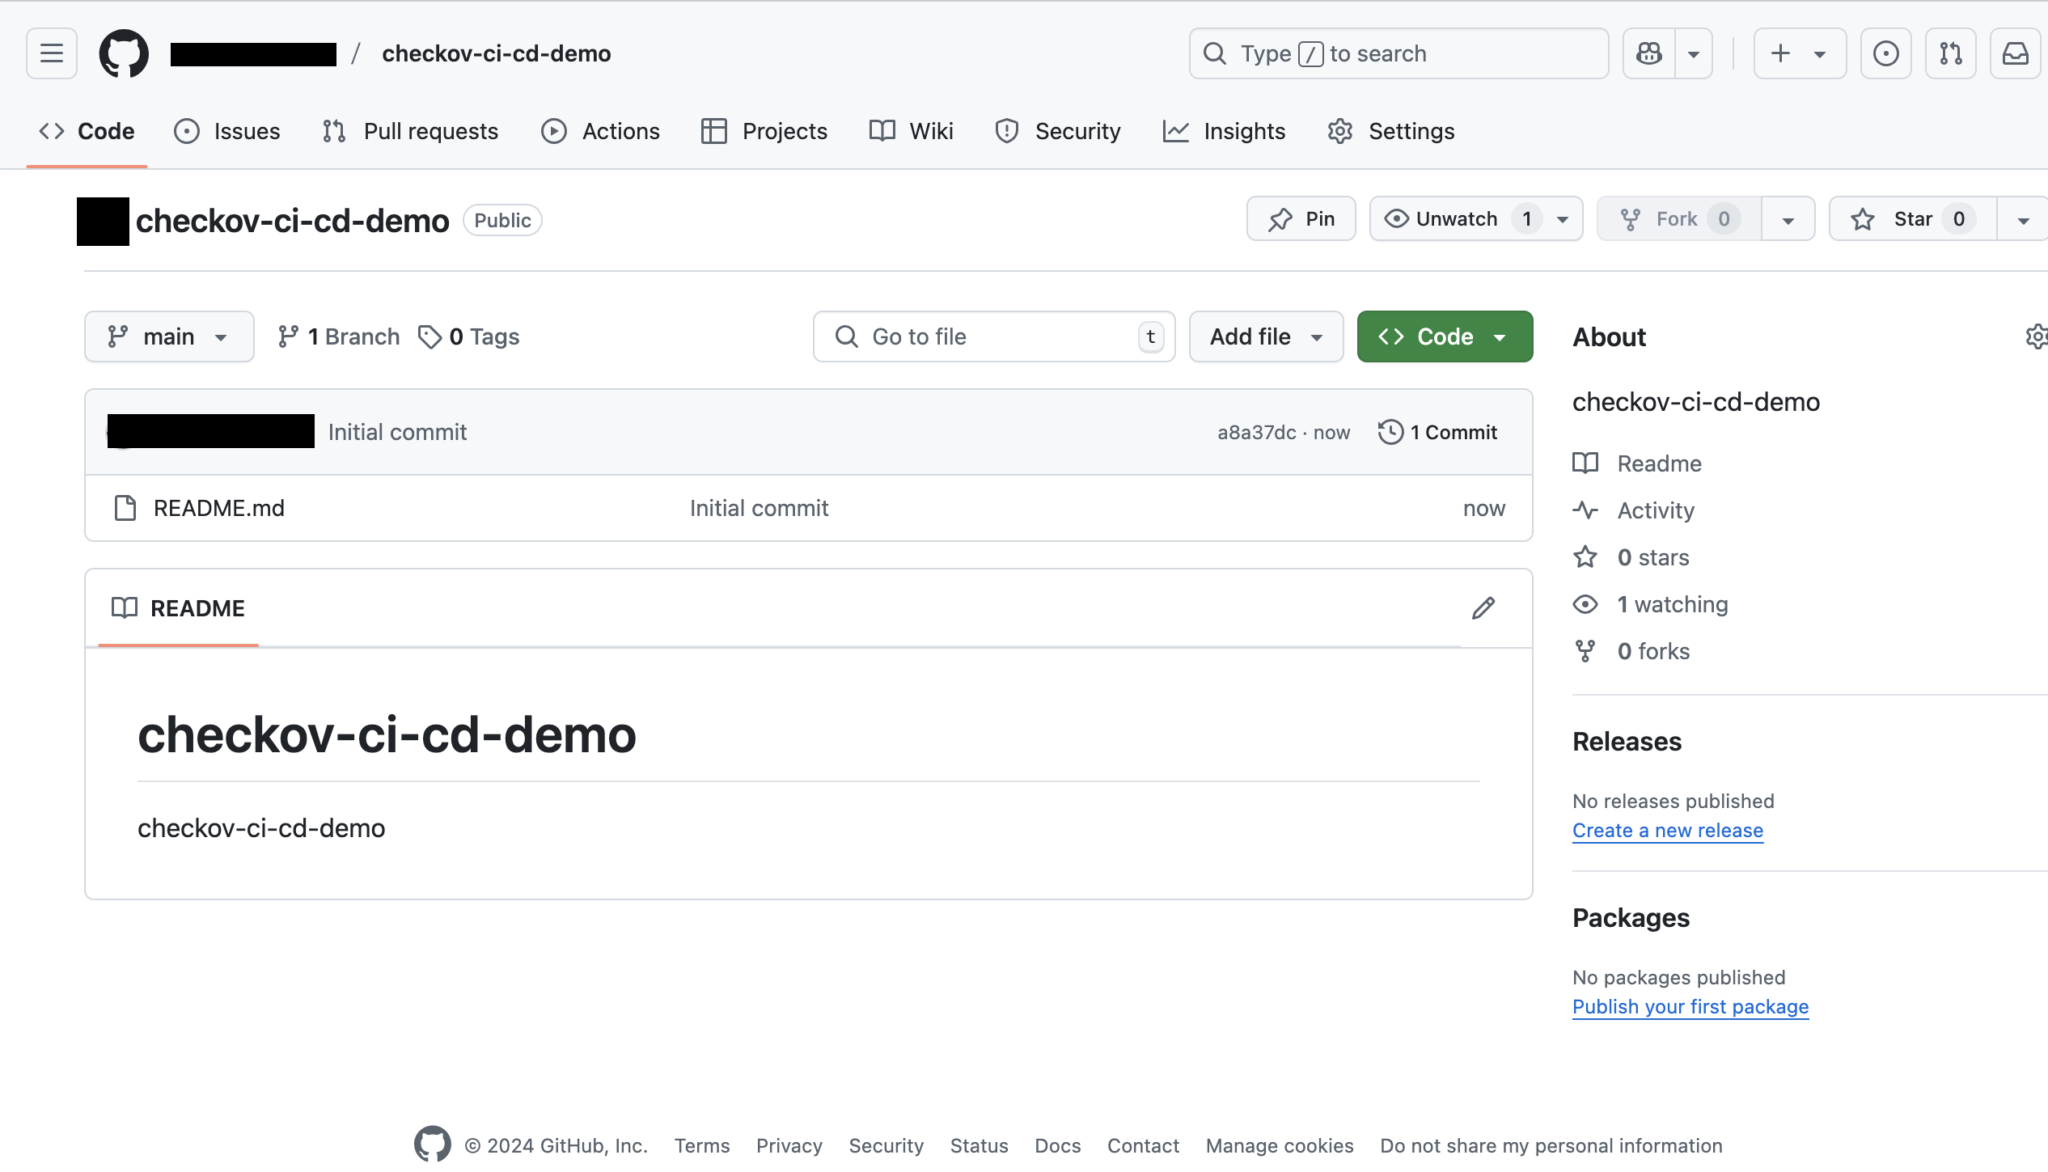
Task: Click the Create a new release link
Action: (x=1667, y=830)
